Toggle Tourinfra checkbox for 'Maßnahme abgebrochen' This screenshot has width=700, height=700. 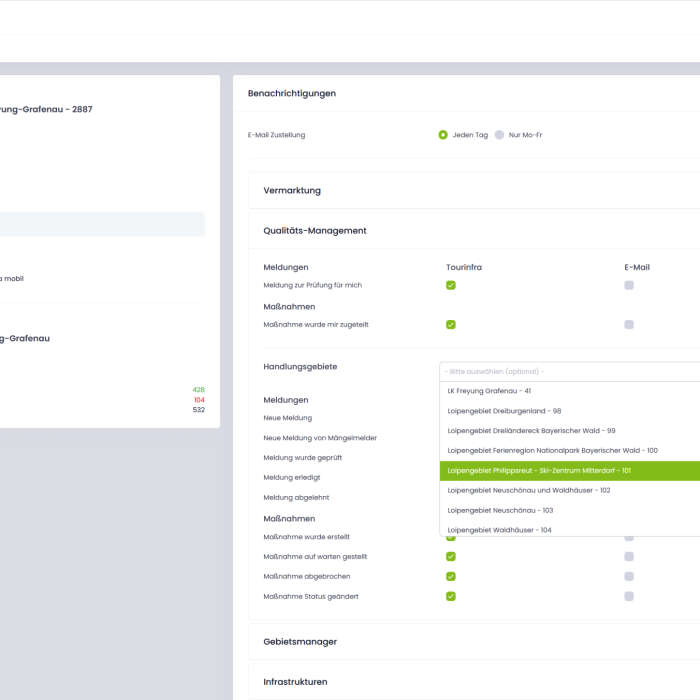(451, 576)
